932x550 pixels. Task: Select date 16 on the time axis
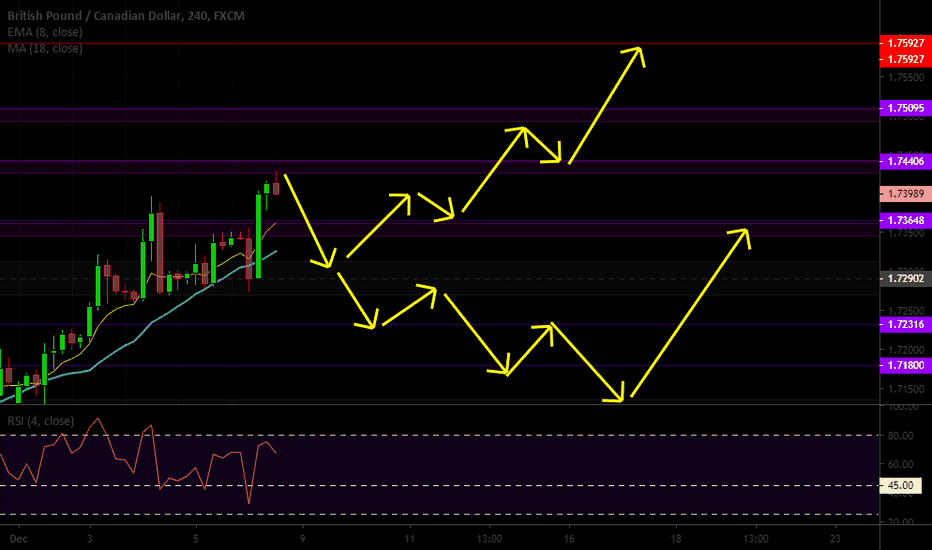(568, 537)
